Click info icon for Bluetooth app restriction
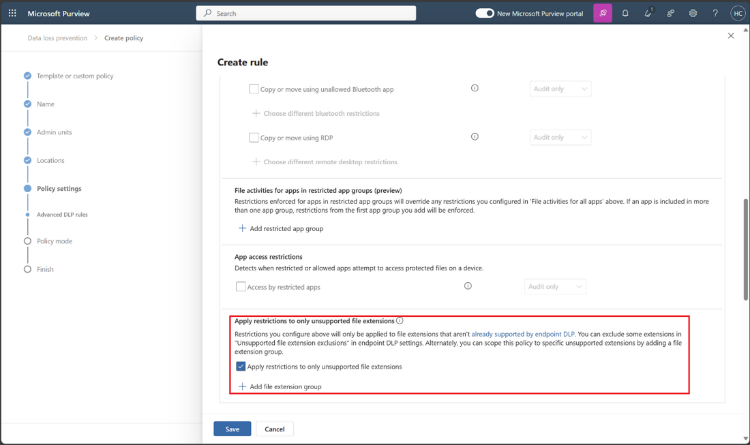 pos(474,88)
